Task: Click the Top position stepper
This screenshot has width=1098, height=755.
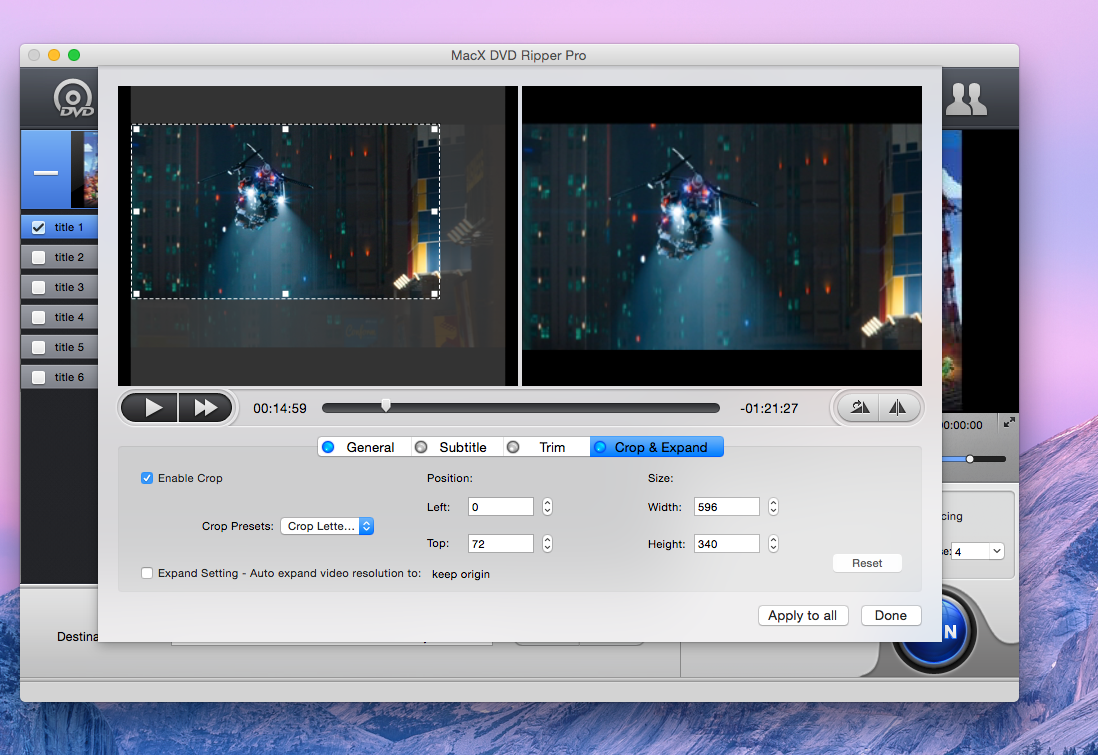Action: (x=548, y=543)
